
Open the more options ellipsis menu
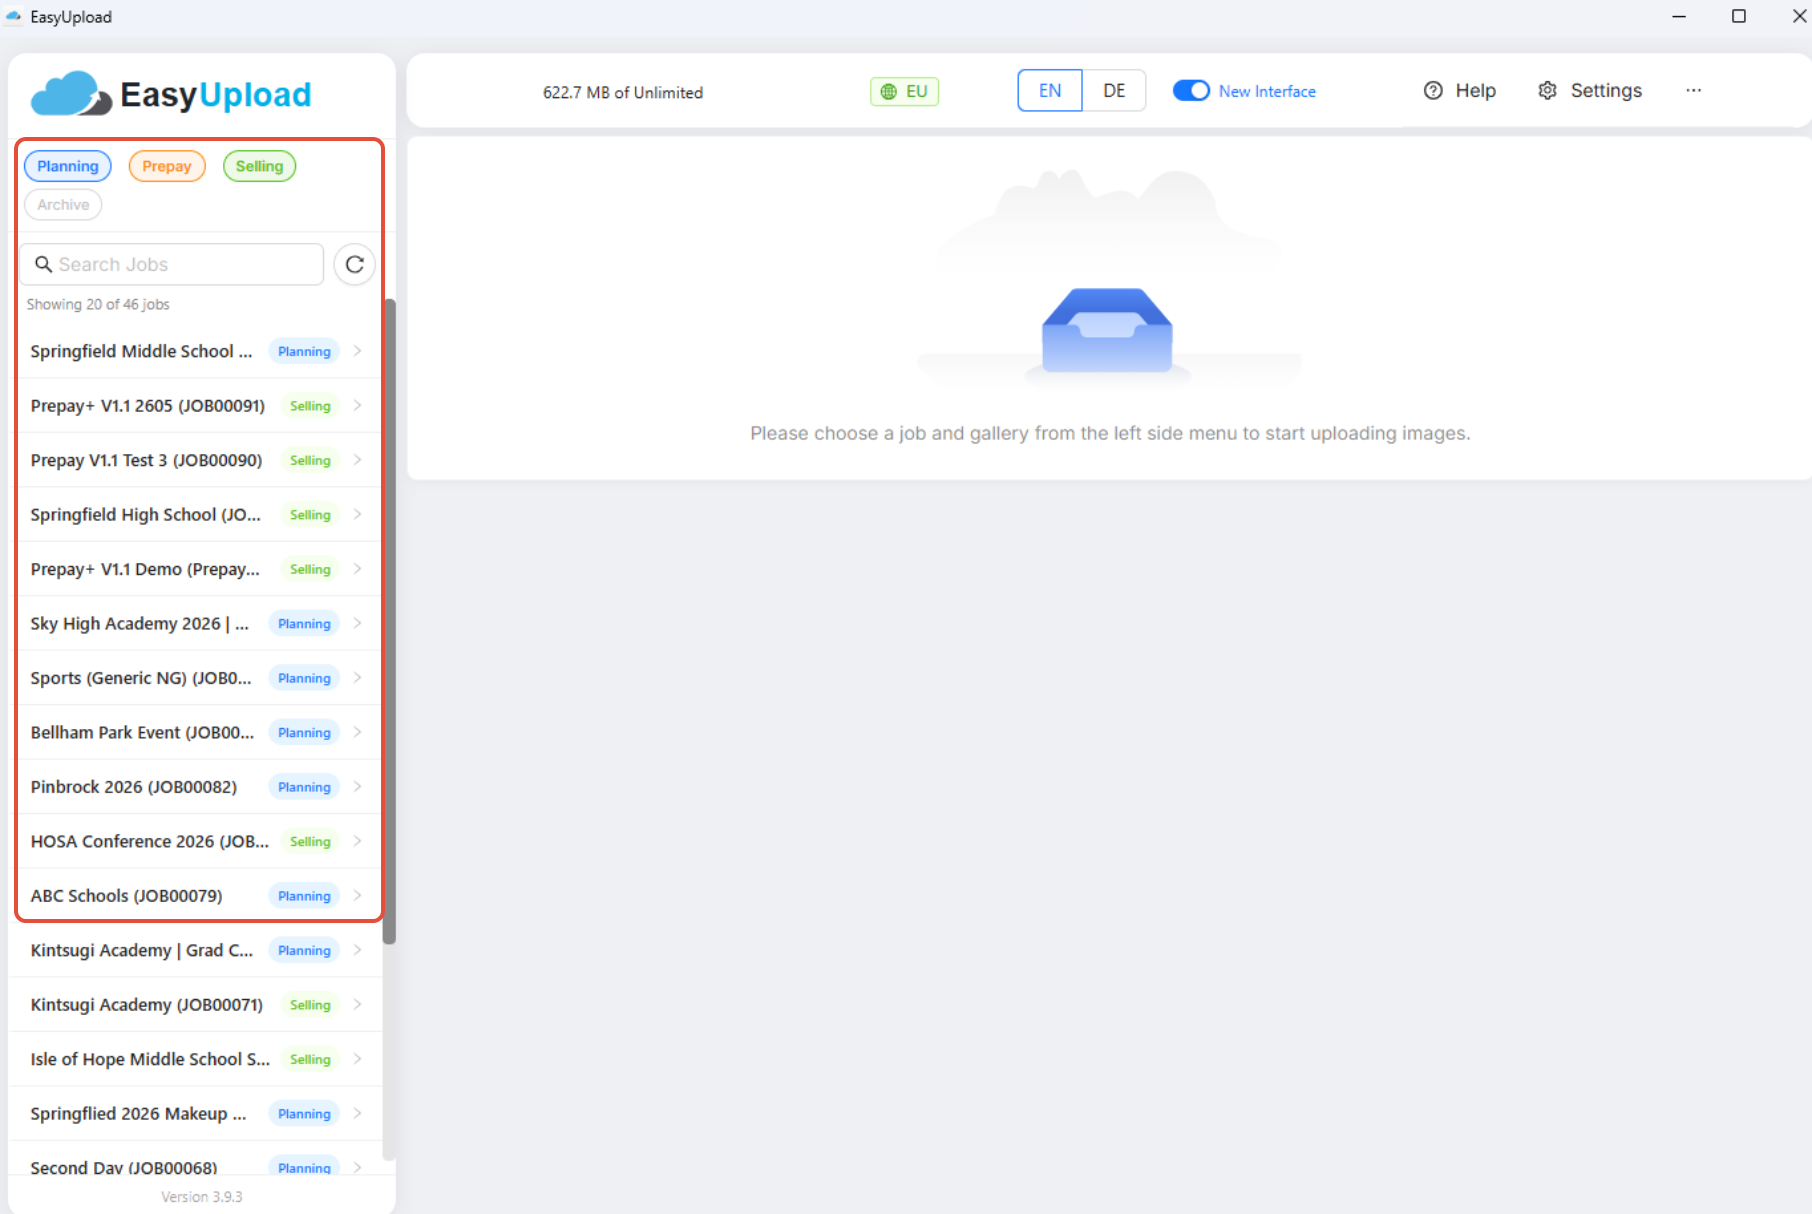[x=1693, y=90]
